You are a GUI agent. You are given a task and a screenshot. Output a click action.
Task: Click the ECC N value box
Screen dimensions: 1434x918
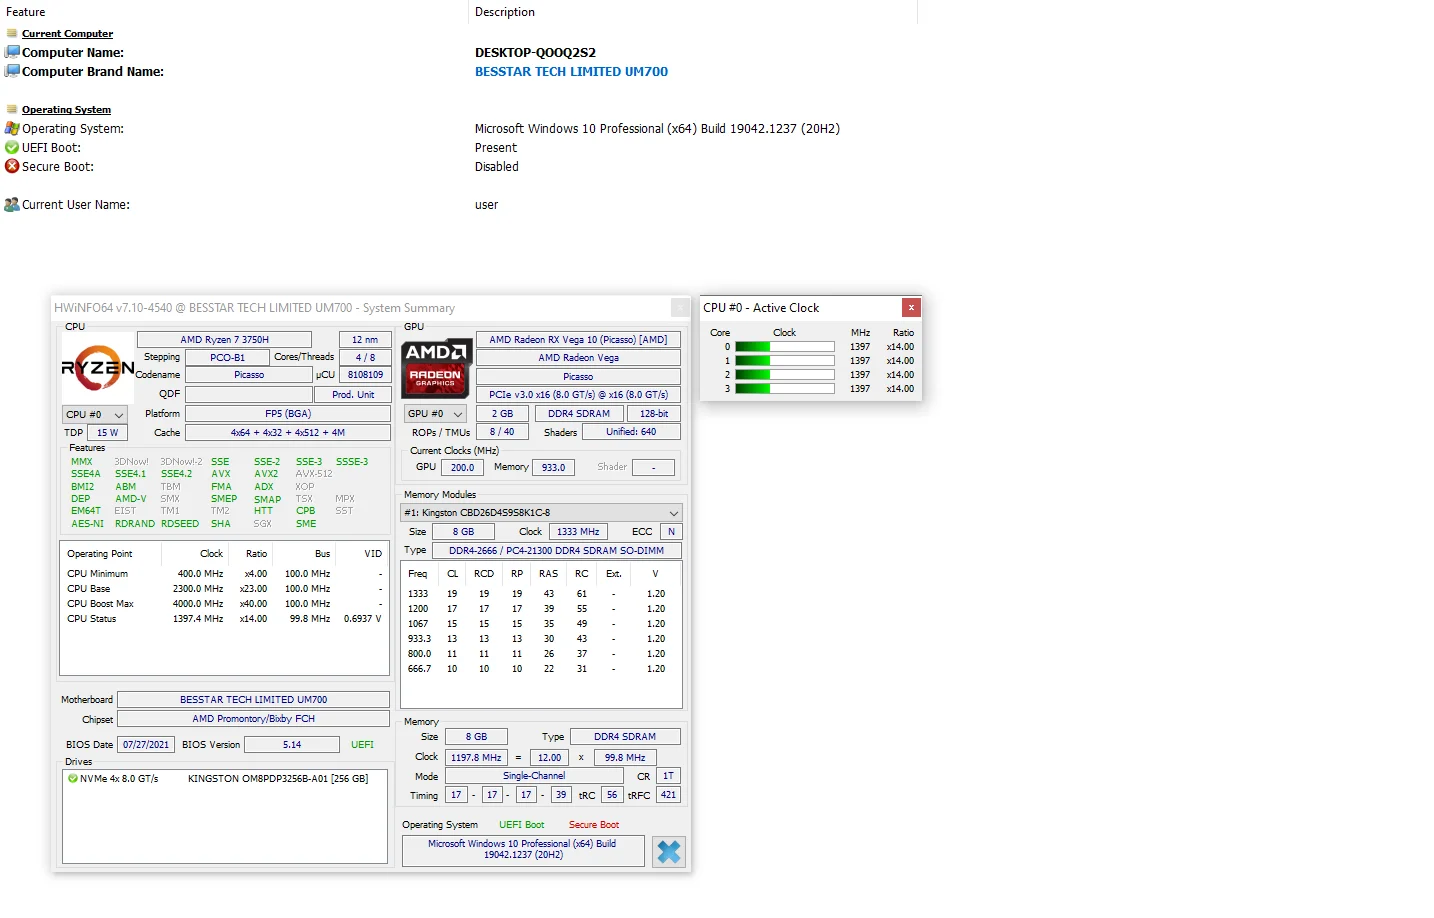671,532
